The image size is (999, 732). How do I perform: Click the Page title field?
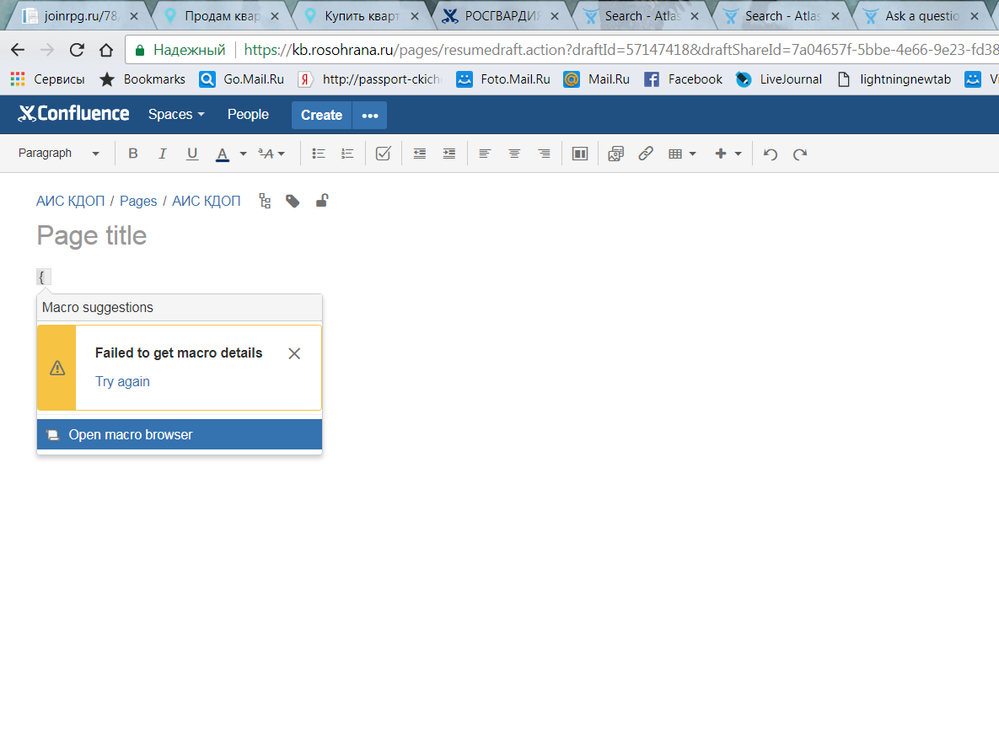[92, 236]
